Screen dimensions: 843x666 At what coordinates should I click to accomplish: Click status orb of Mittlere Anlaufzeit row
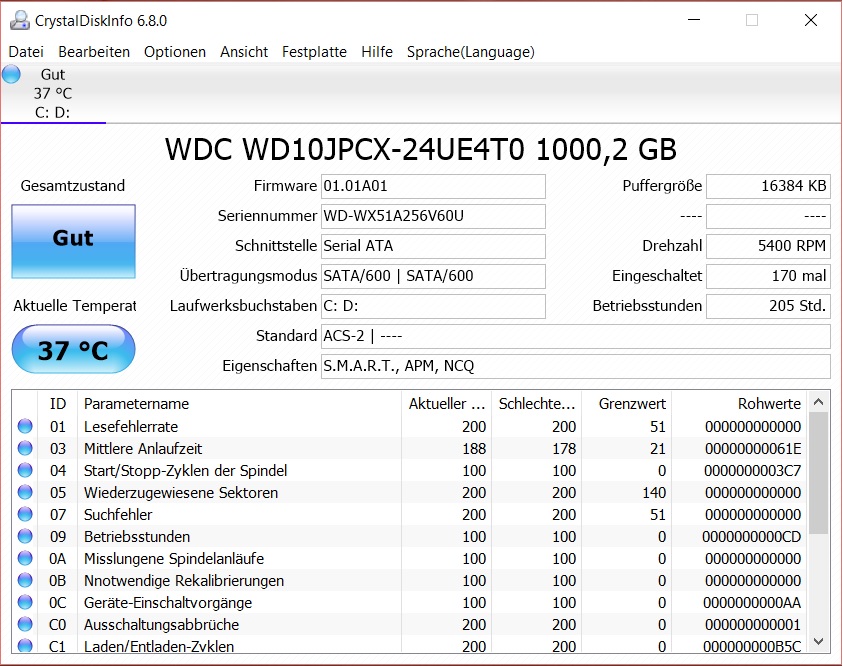click(25, 448)
